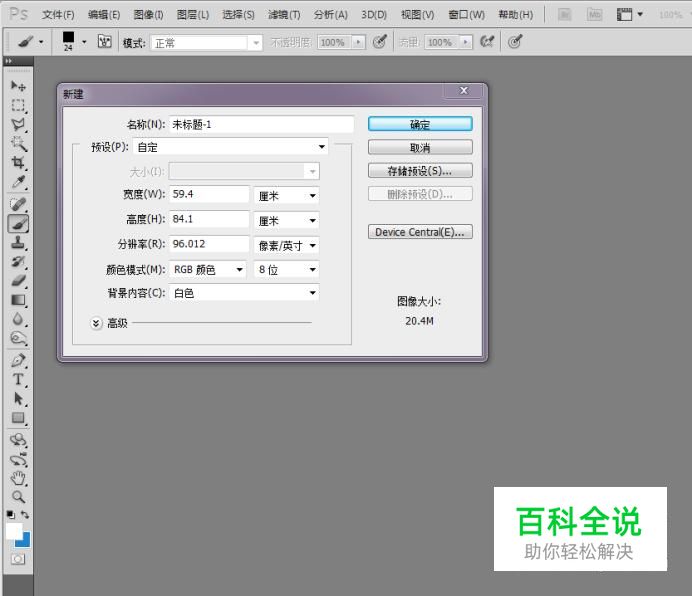Swap foreground and background colors
Image resolution: width=692 pixels, height=596 pixels.
tap(25, 515)
